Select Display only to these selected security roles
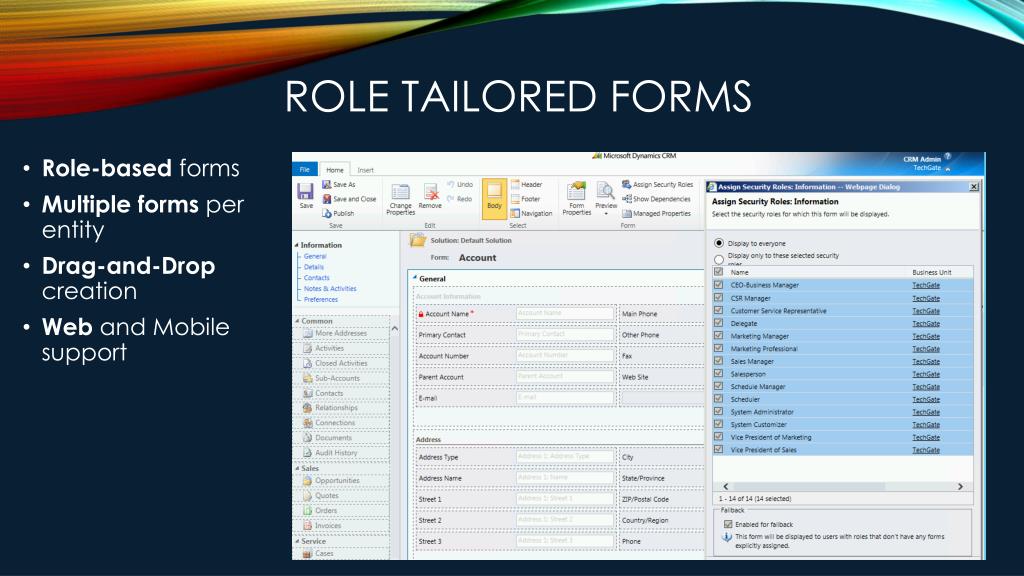The width and height of the screenshot is (1024, 576). pos(719,259)
